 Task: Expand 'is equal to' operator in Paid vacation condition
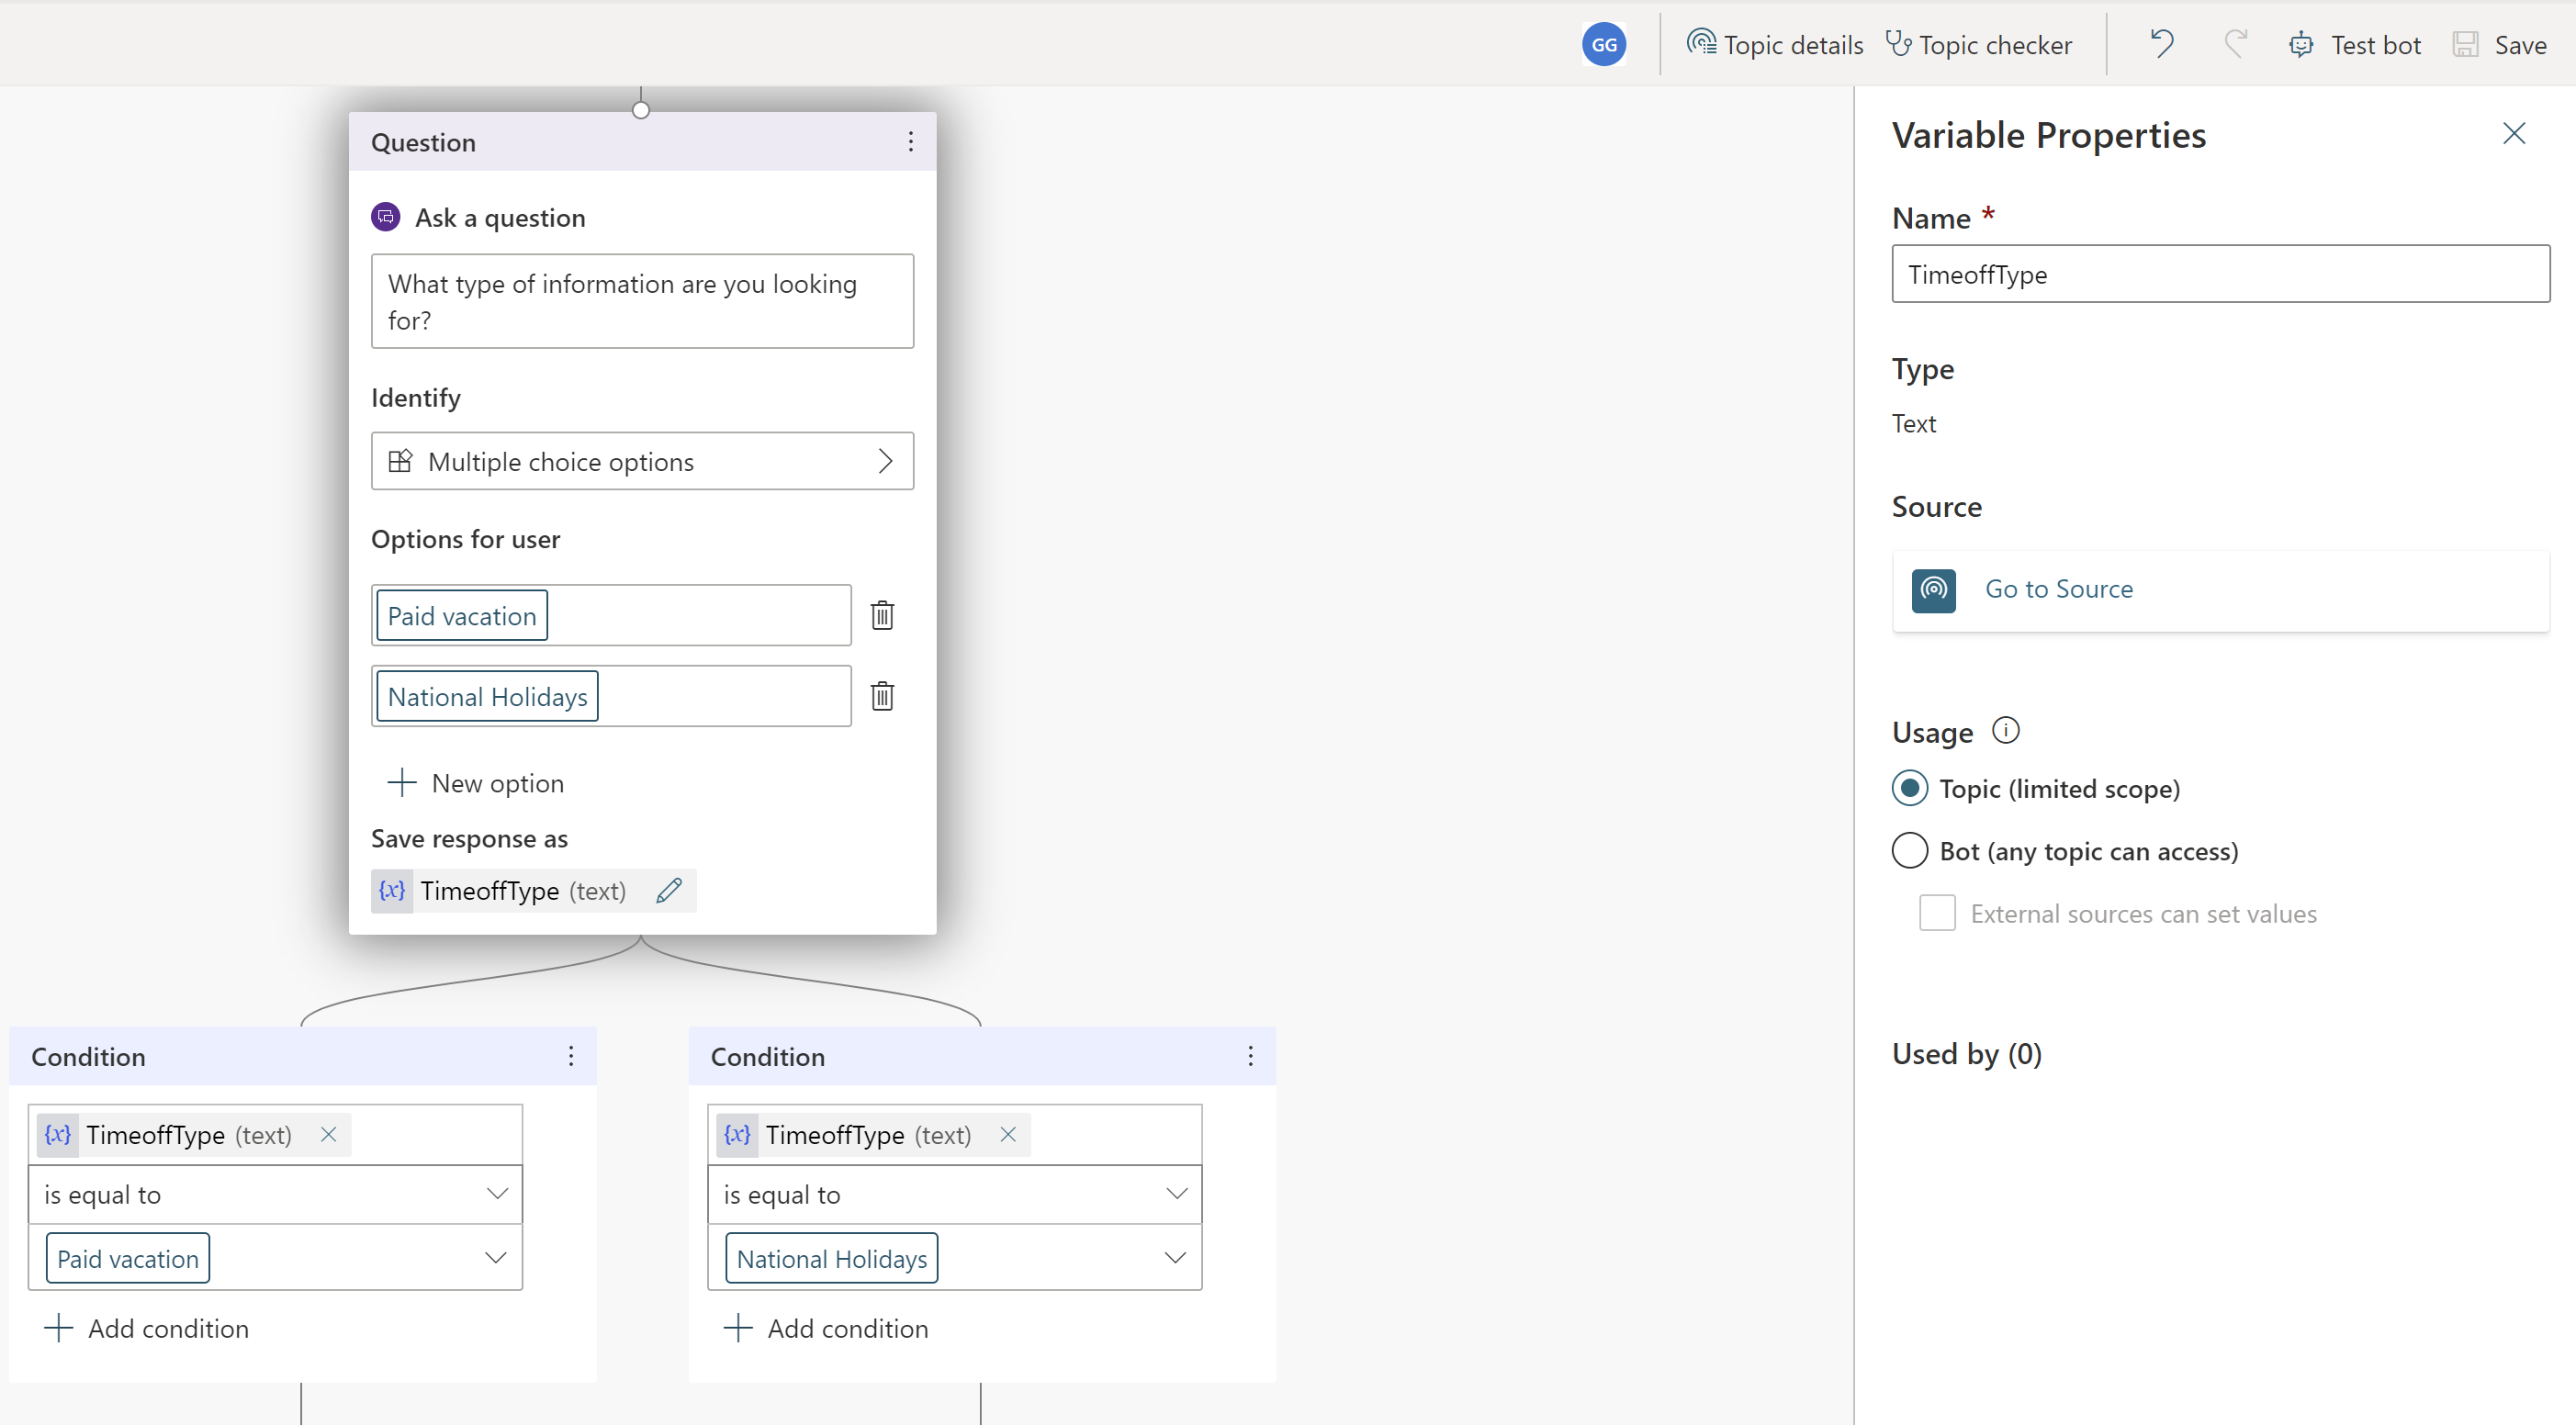(x=275, y=1195)
